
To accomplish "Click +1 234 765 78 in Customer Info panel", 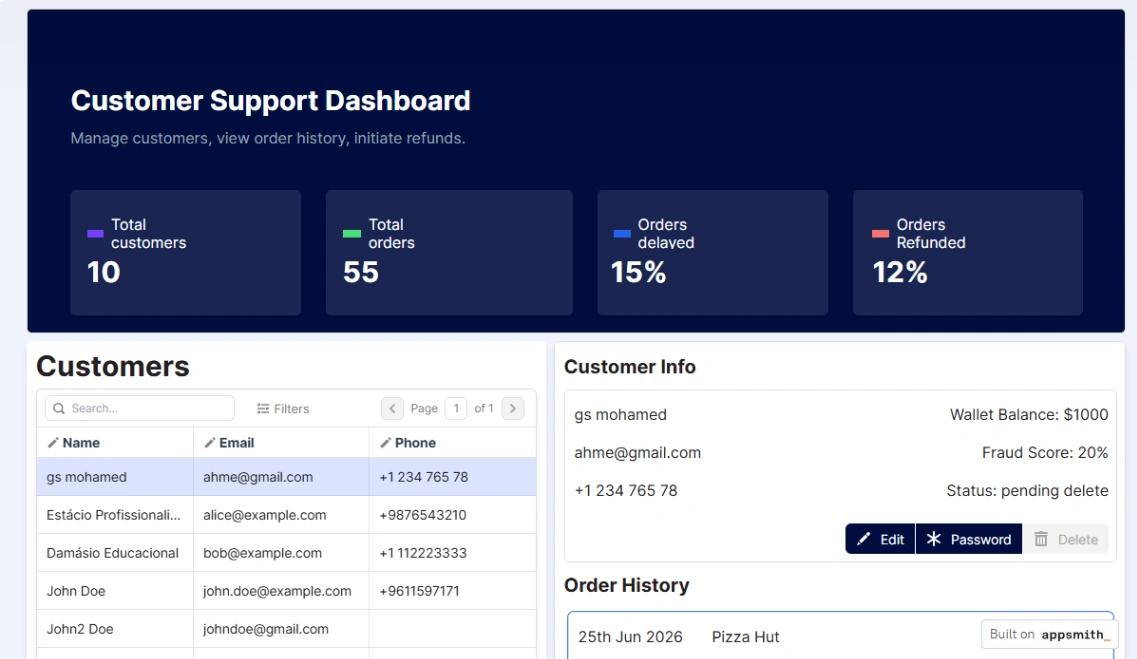I will [x=626, y=491].
